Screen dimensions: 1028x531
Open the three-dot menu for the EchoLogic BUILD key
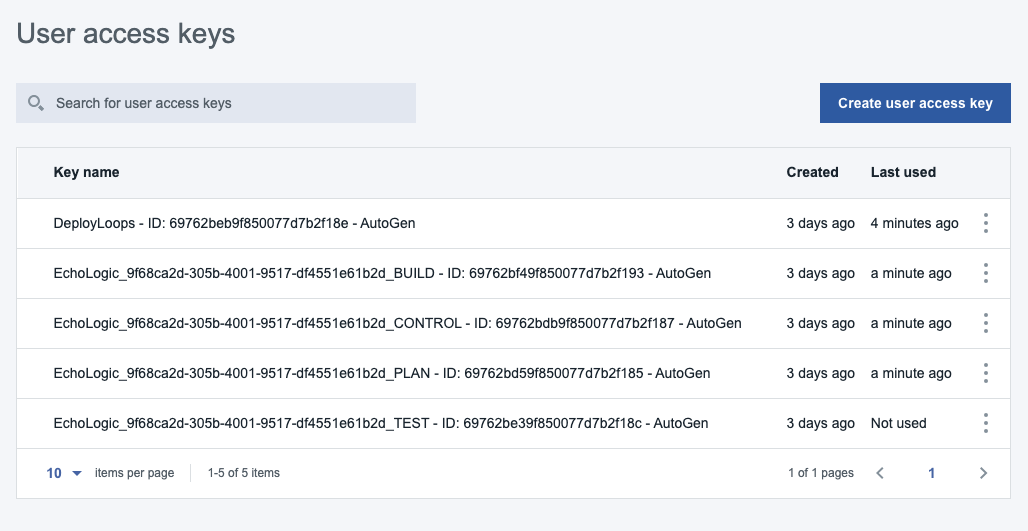click(985, 273)
